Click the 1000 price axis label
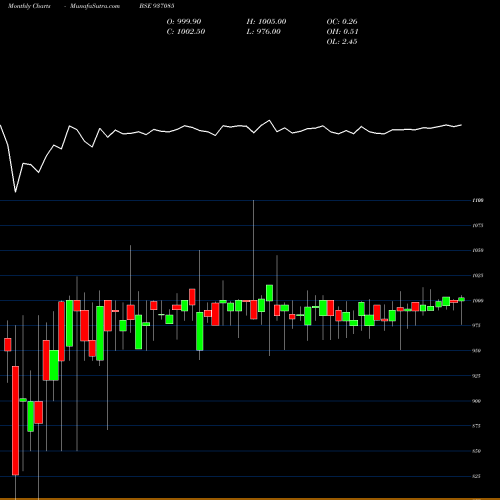500x500 pixels. [x=478, y=300]
